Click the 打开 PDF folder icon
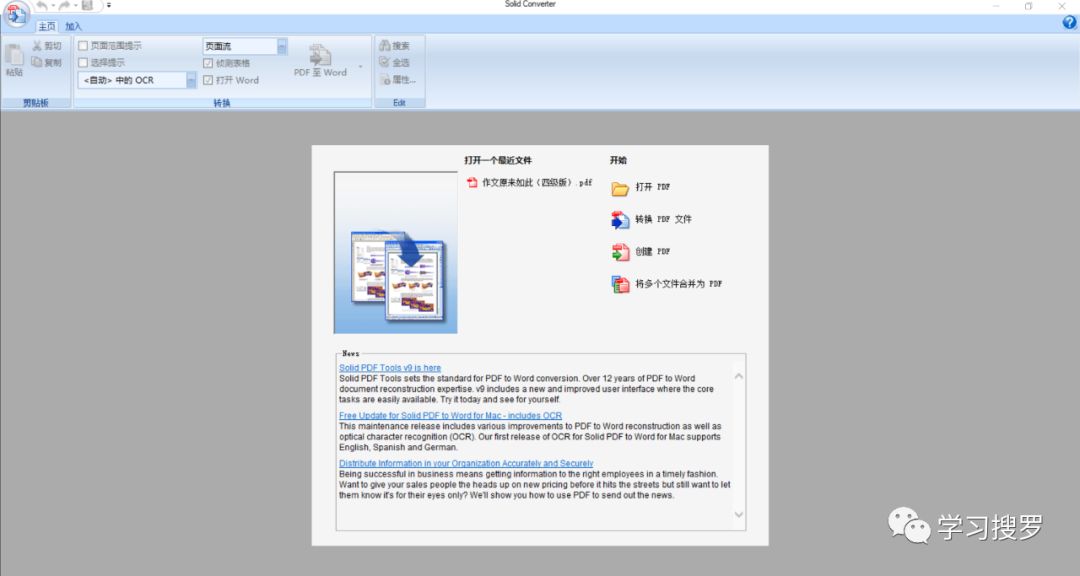The width and height of the screenshot is (1080, 576). tap(620, 188)
